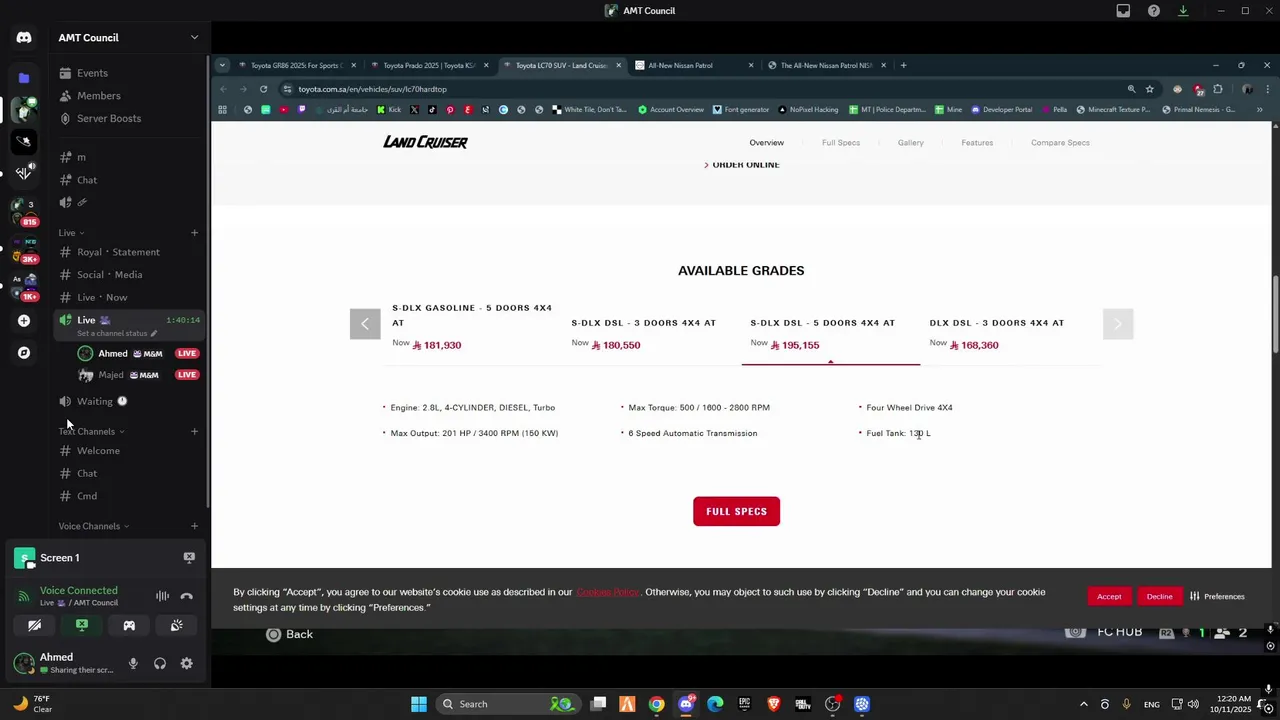
Task: Toggle screen share button
Action: click(x=82, y=626)
